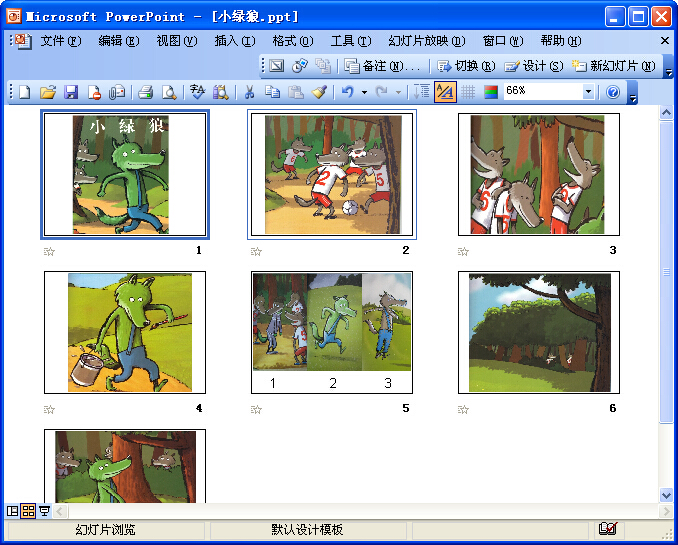Select slide 1 titled 小绿狼
678x545 pixels.
(125, 174)
